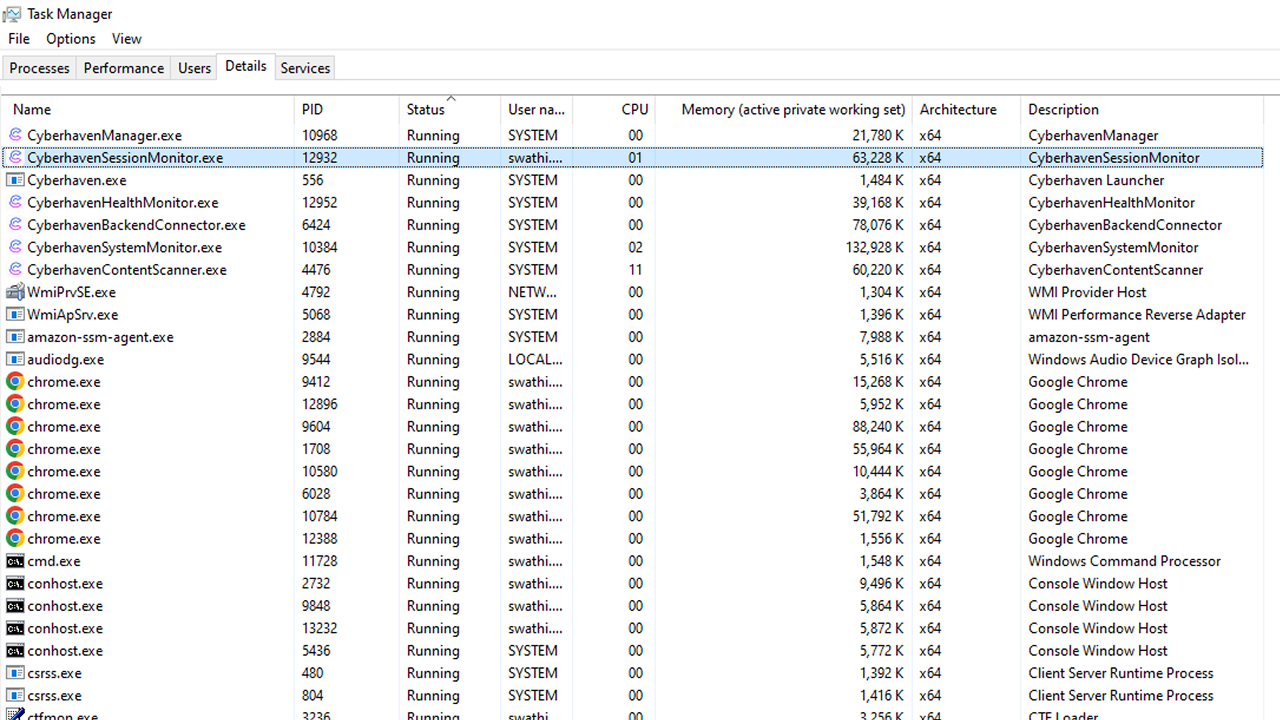Click the CyberhavenManager.exe process icon
This screenshot has height=720, width=1280.
(x=15, y=135)
